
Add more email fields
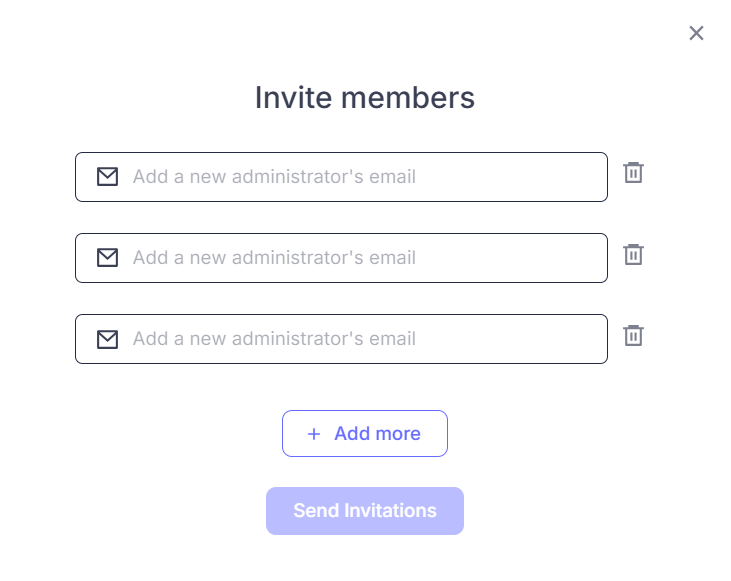pos(364,434)
